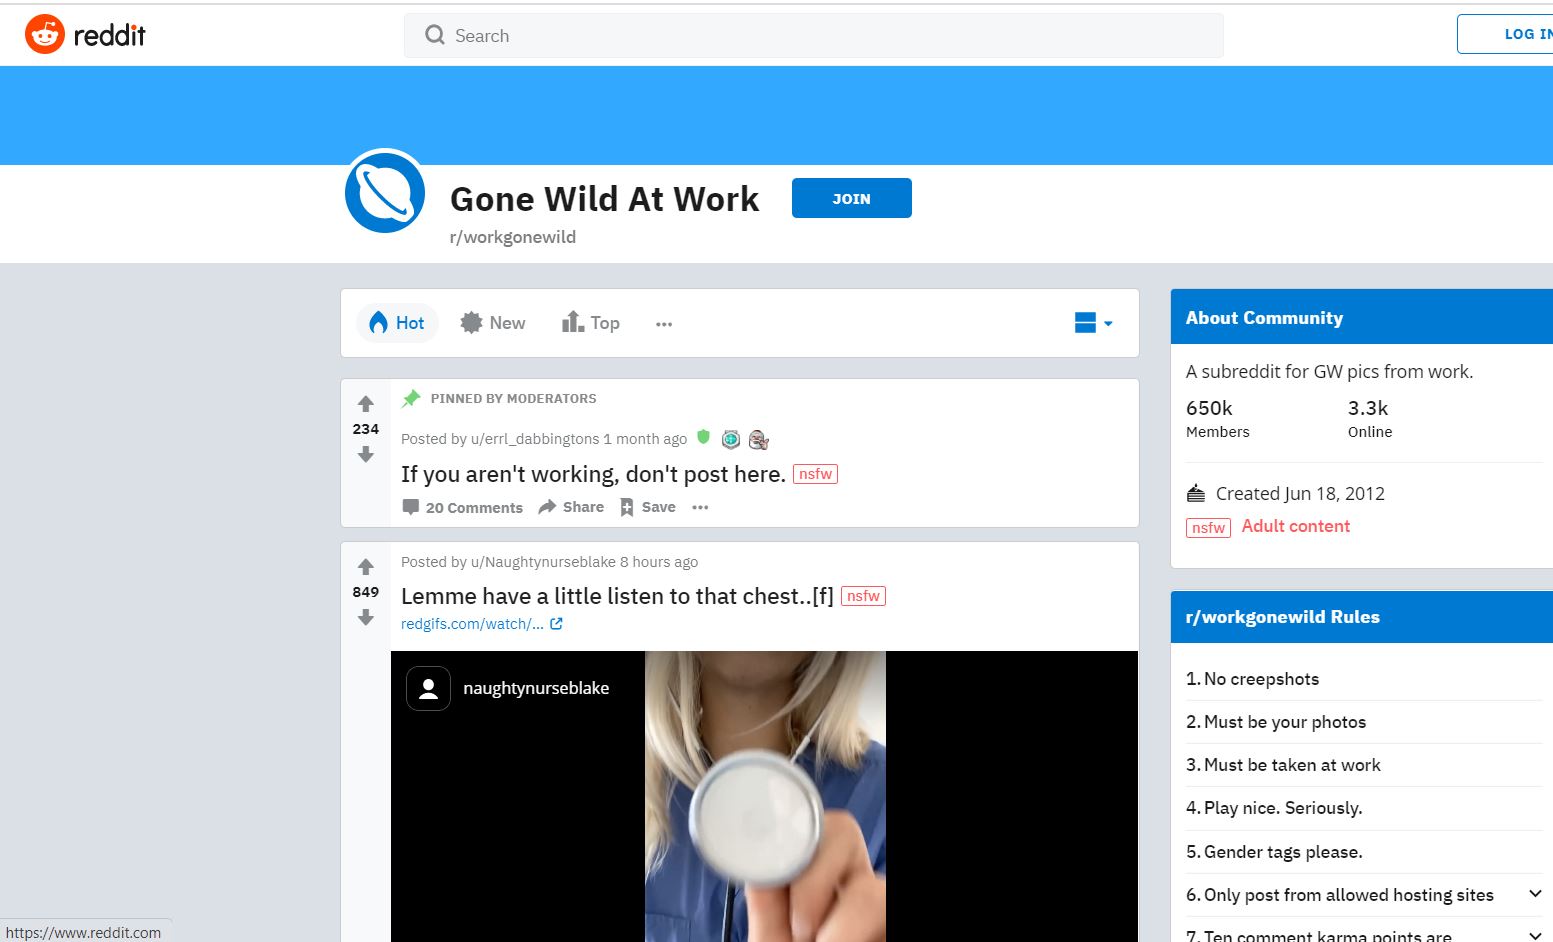The image size is (1553, 942).
Task: Click the nsfw tag on the chest post
Action: click(863, 596)
